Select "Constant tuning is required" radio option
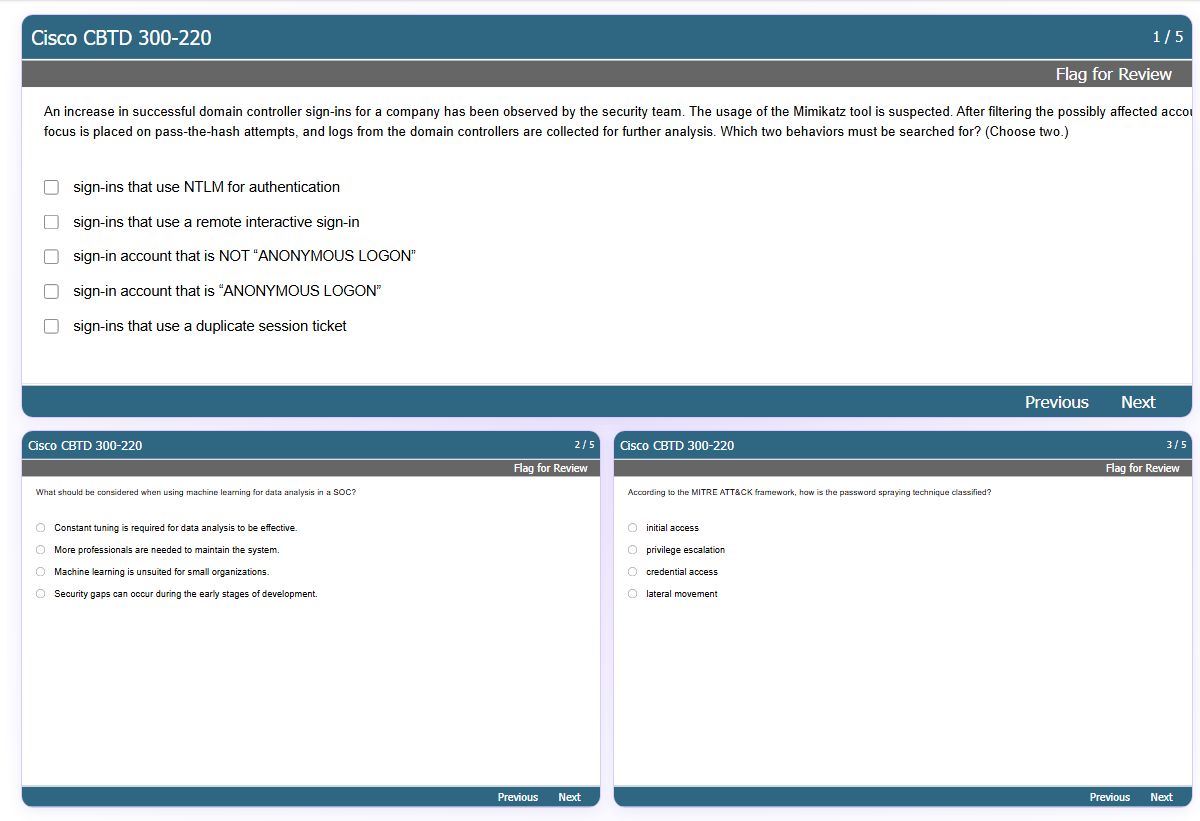The width and height of the screenshot is (1200, 821). click(x=41, y=528)
